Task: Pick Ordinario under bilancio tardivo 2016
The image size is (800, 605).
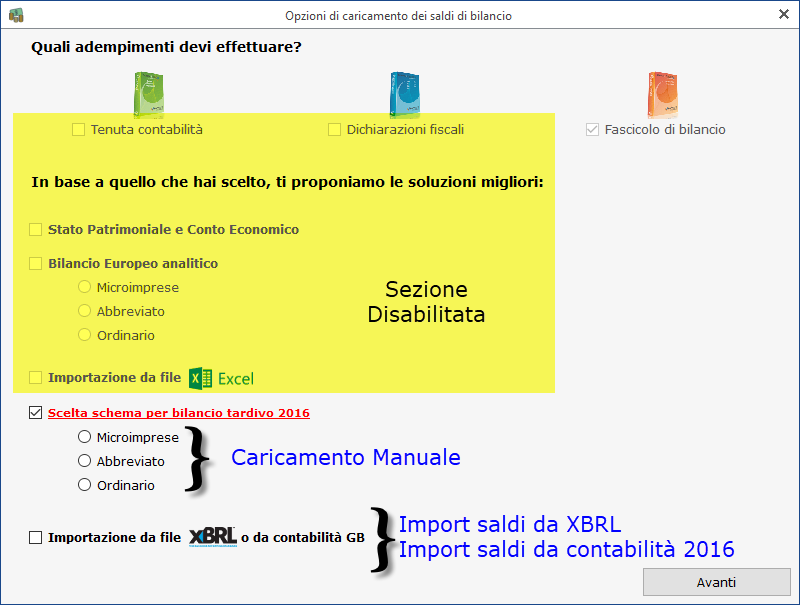Action: (x=85, y=485)
